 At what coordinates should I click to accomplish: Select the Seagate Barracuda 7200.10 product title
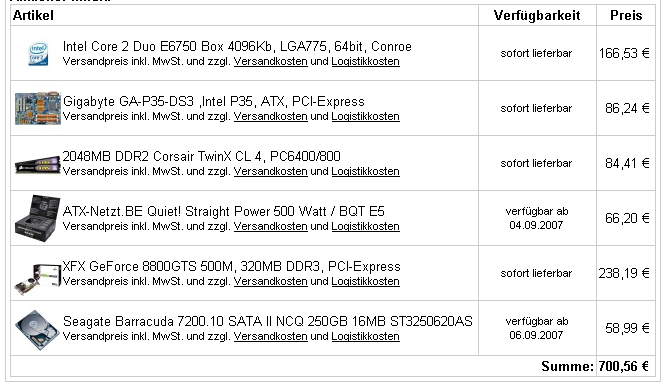coord(268,322)
